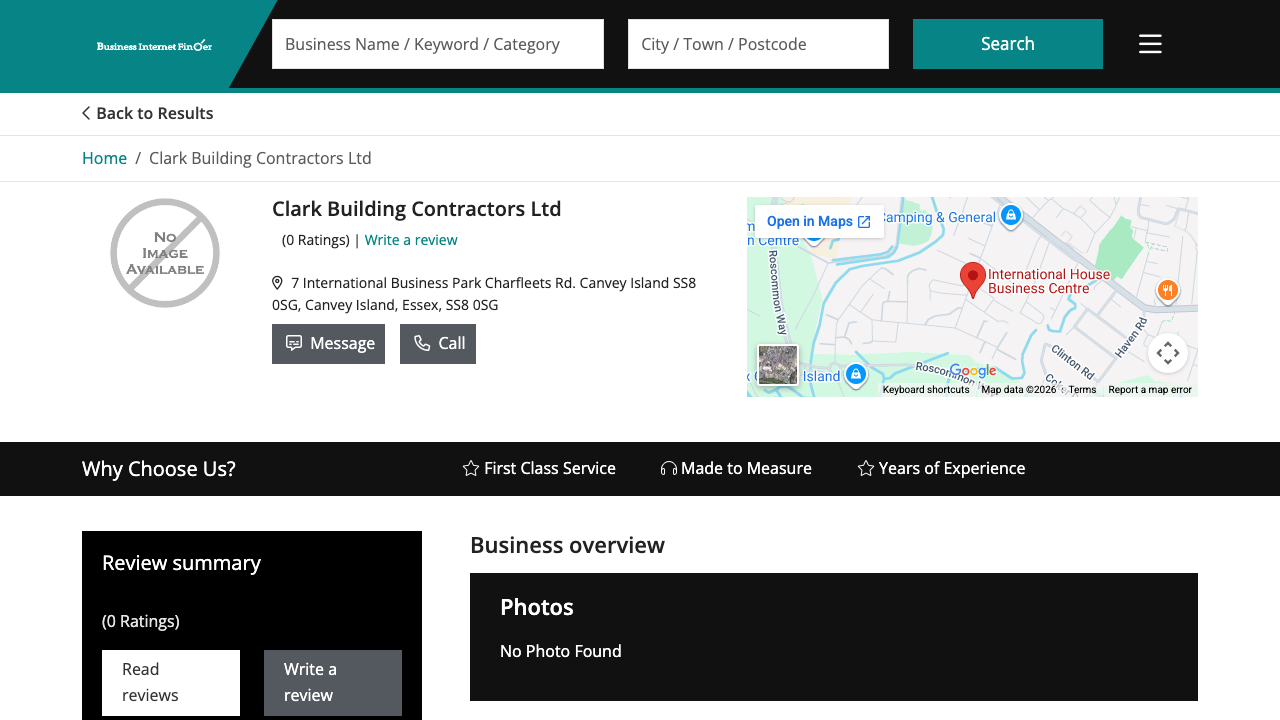The height and width of the screenshot is (720, 1280).
Task: Select Clark Building Contractors Ltd breadcrumb item
Action: (x=260, y=158)
